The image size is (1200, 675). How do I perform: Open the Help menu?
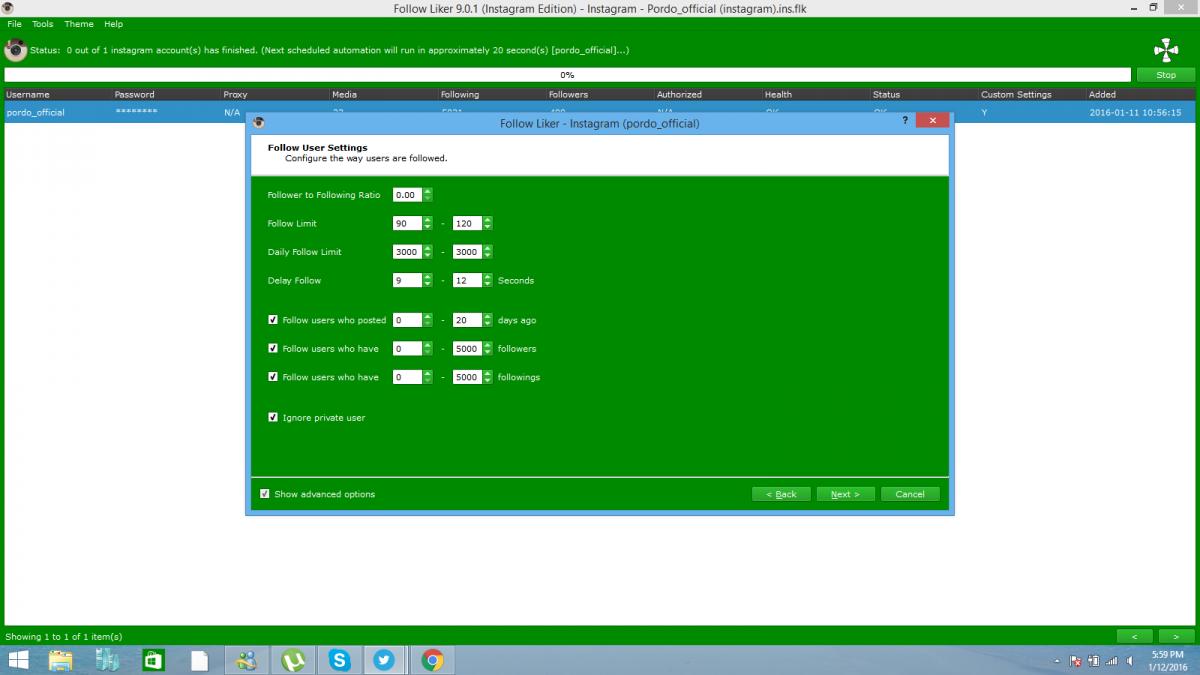tap(113, 24)
